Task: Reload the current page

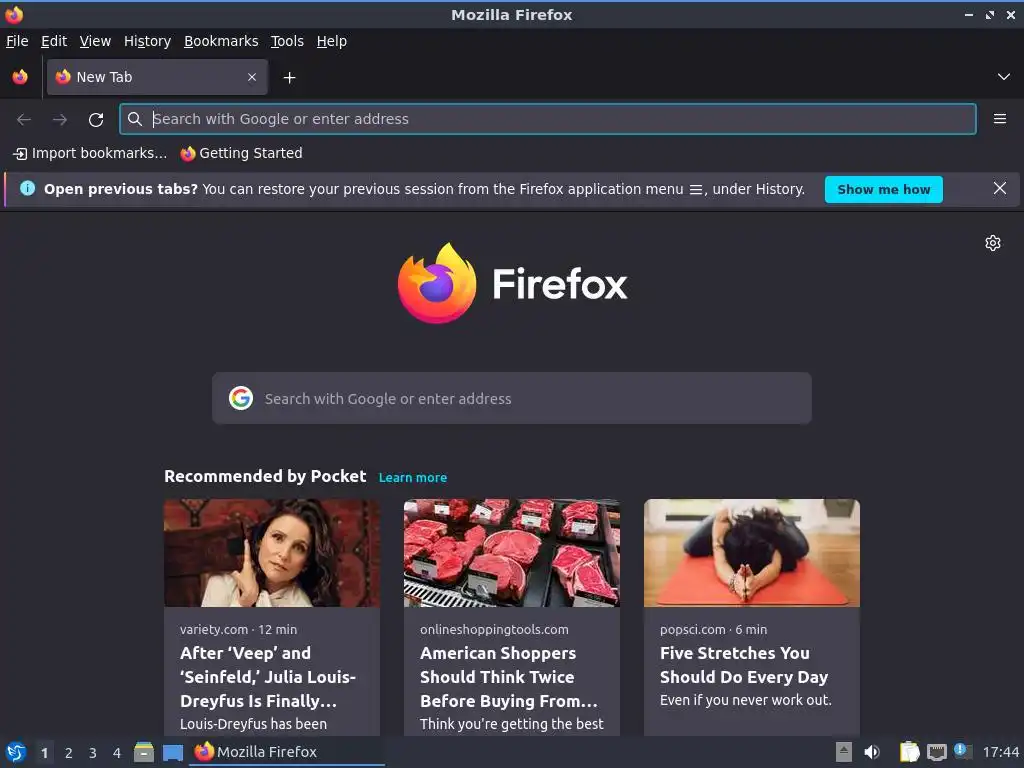Action: [x=96, y=120]
